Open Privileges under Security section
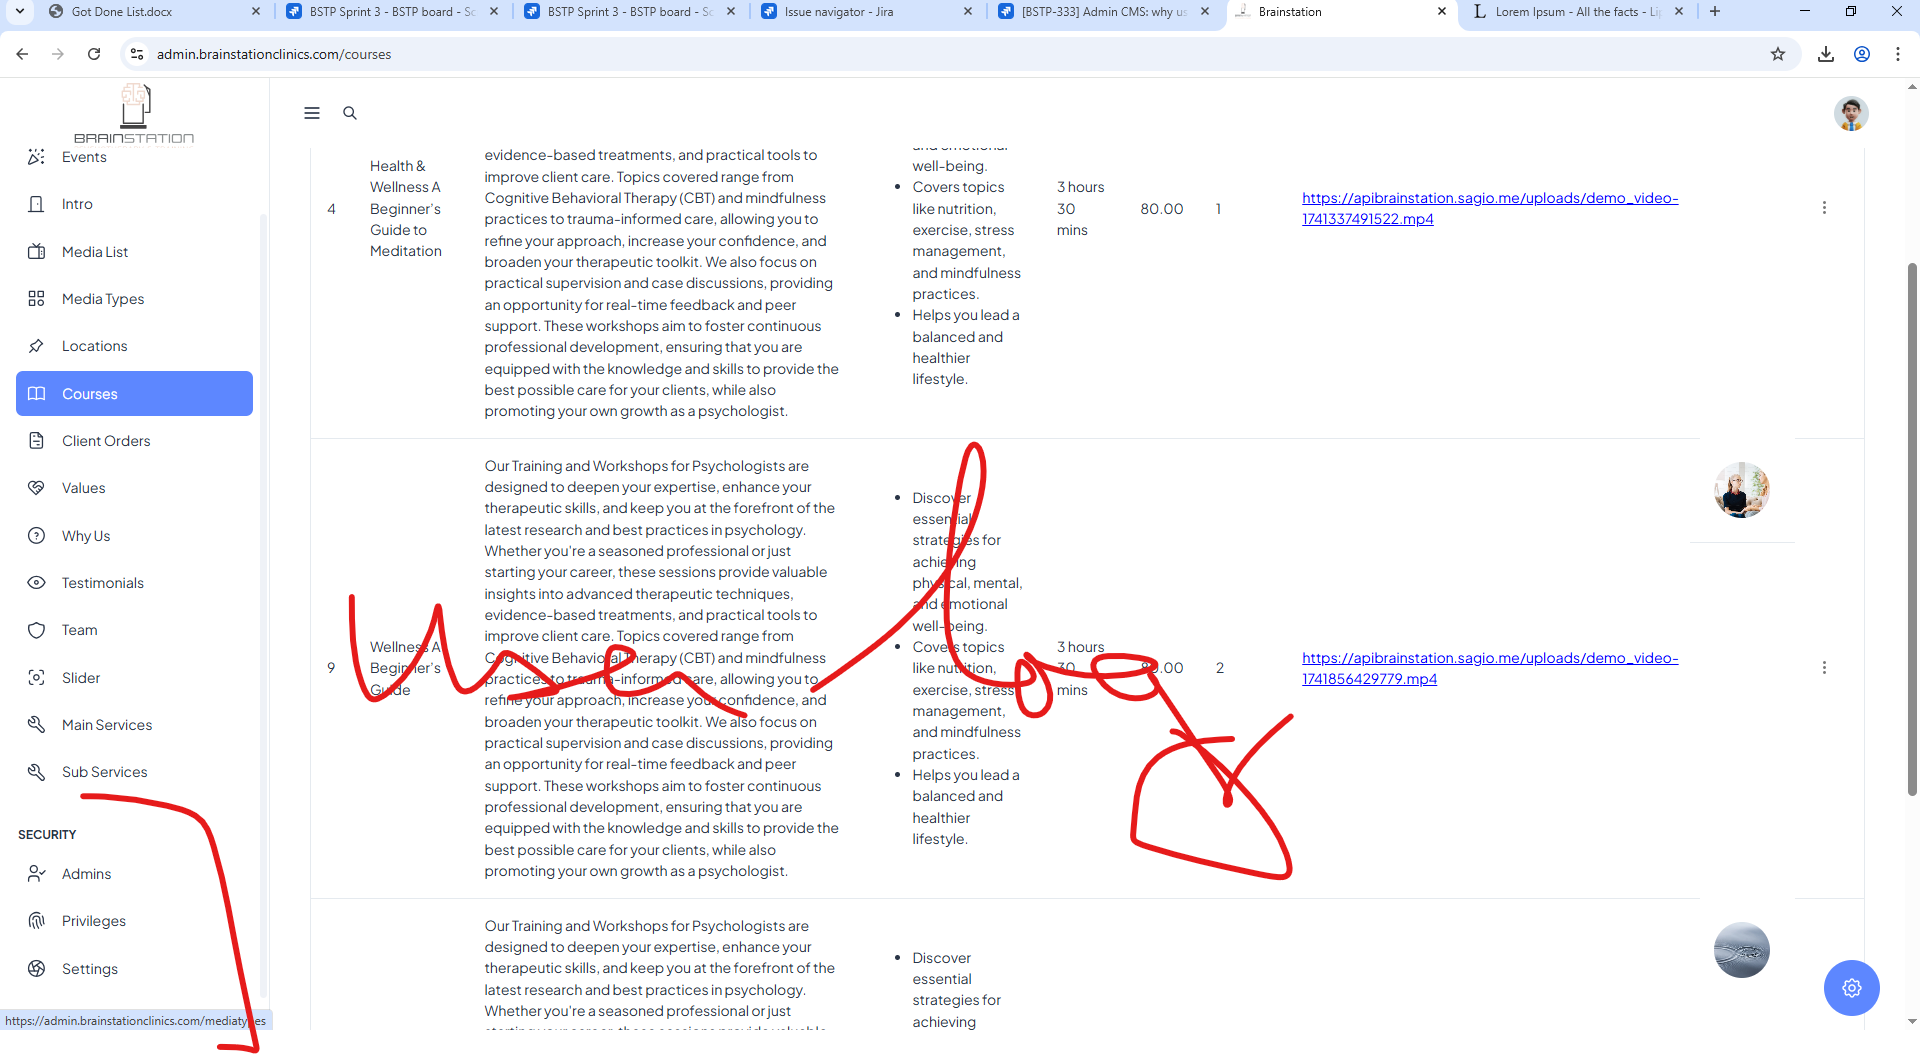This screenshot has height=1056, width=1920. click(x=93, y=921)
